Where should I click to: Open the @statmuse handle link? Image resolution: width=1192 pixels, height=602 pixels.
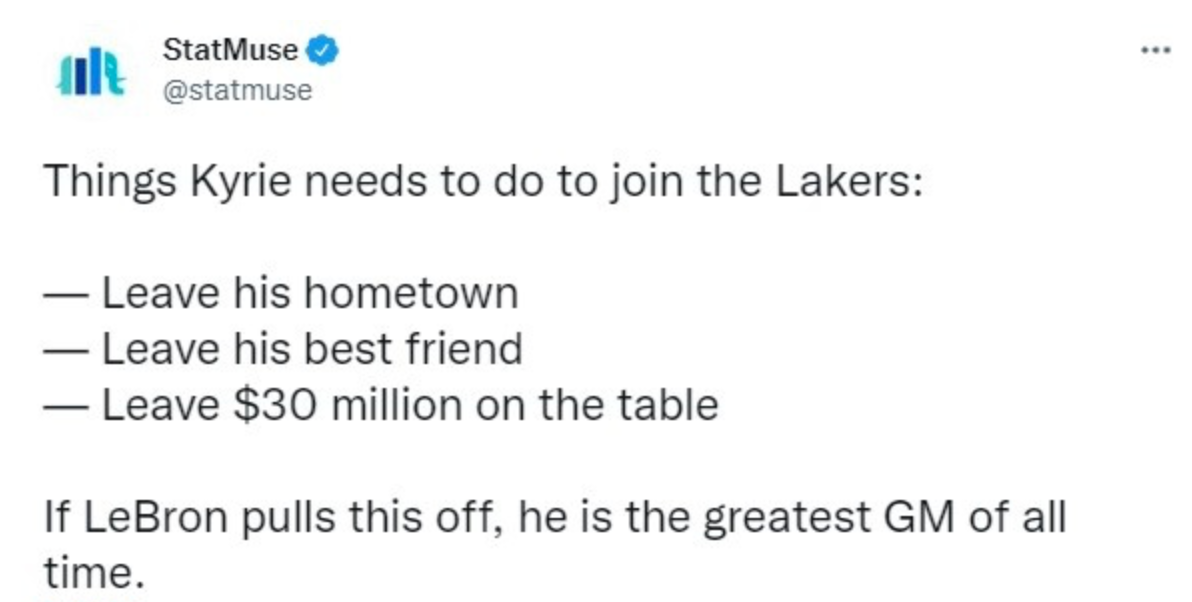pyautogui.click(x=237, y=90)
